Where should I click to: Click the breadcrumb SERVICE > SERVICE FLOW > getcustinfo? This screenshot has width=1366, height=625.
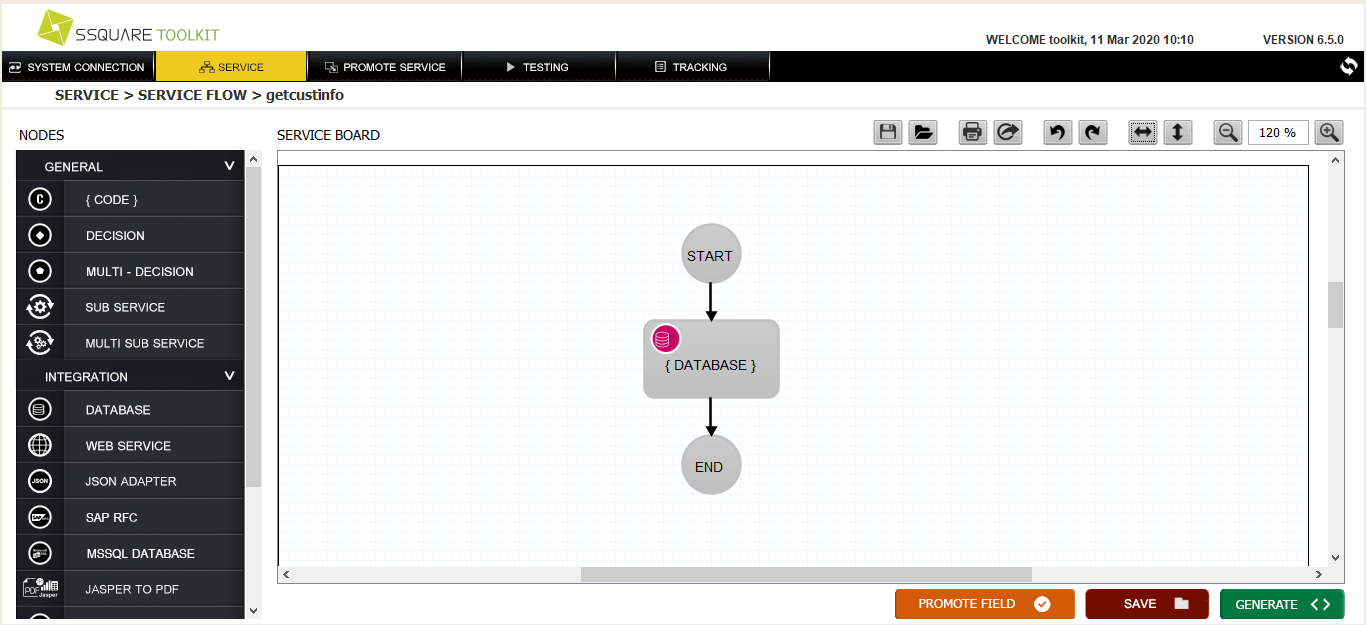(199, 96)
